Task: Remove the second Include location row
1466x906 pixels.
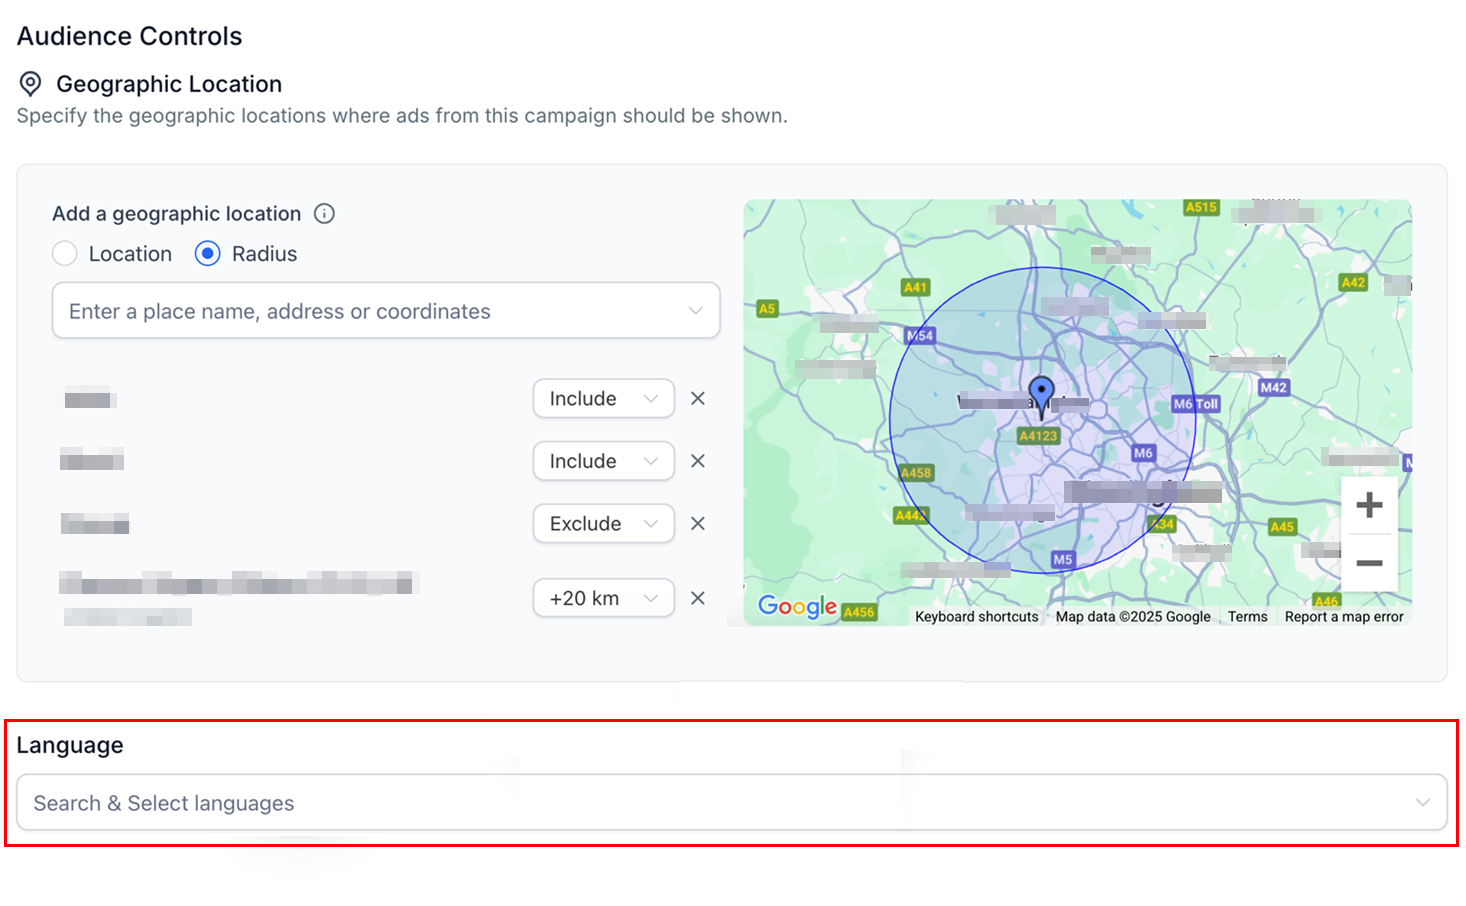Action: (x=698, y=461)
